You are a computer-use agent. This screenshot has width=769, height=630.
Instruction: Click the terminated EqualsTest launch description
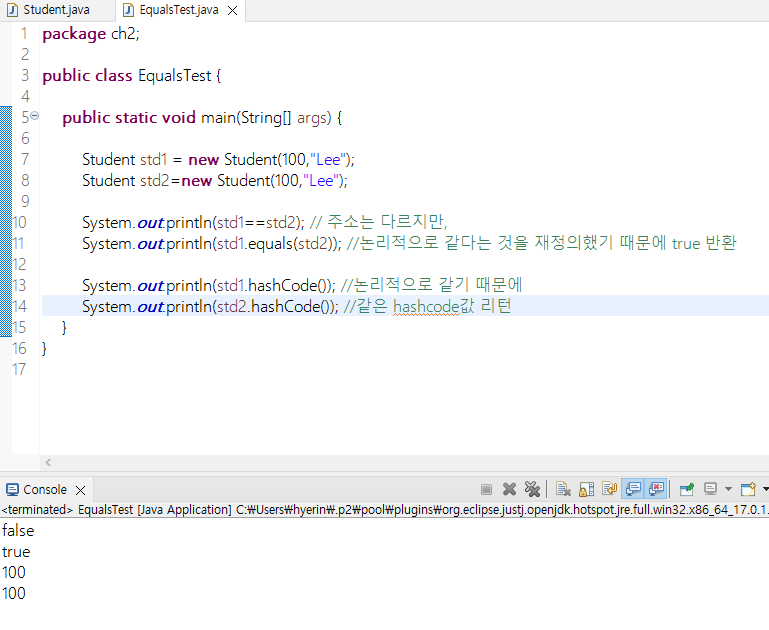pyautogui.click(x=384, y=510)
